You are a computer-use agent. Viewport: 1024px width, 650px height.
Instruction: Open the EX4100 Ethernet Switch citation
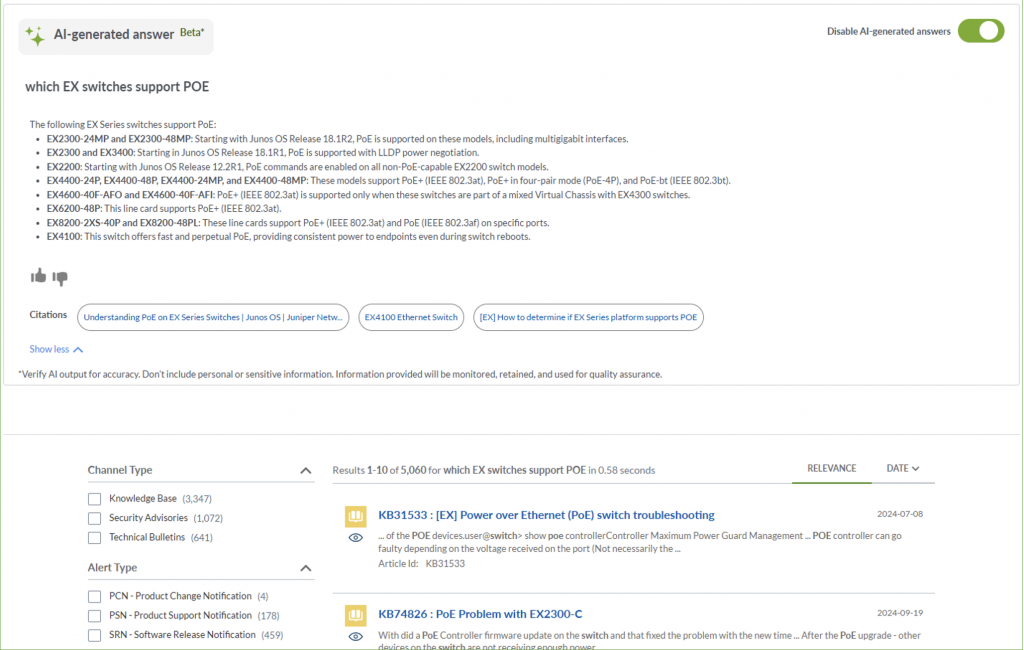tap(411, 317)
